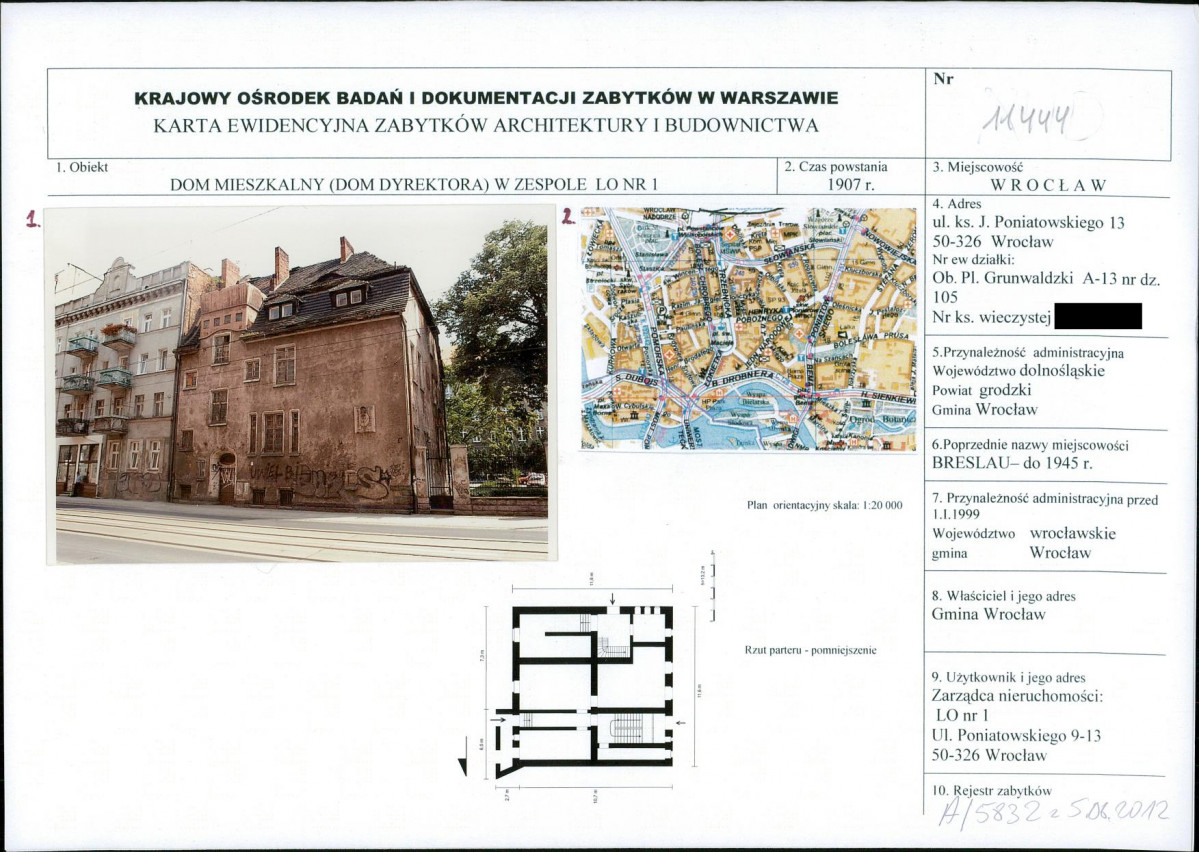Click '10. Rejestr zabytków' heading
This screenshot has width=1199, height=852.
(x=992, y=791)
